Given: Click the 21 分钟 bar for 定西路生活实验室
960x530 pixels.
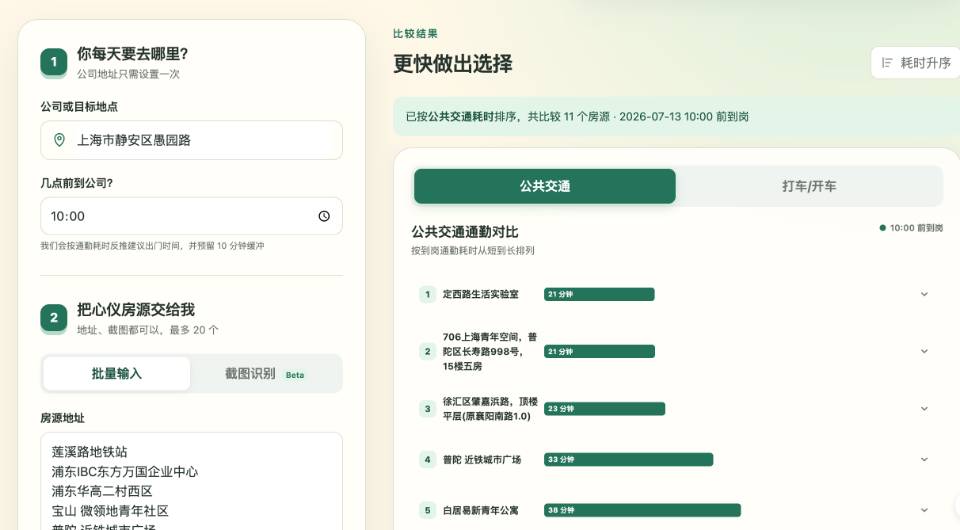Looking at the screenshot, I should click(x=599, y=294).
